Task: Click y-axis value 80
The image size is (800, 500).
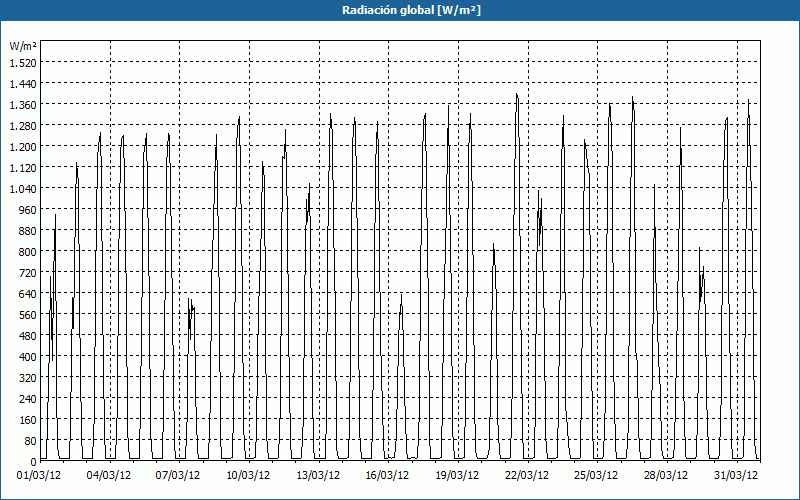Action: [31, 441]
